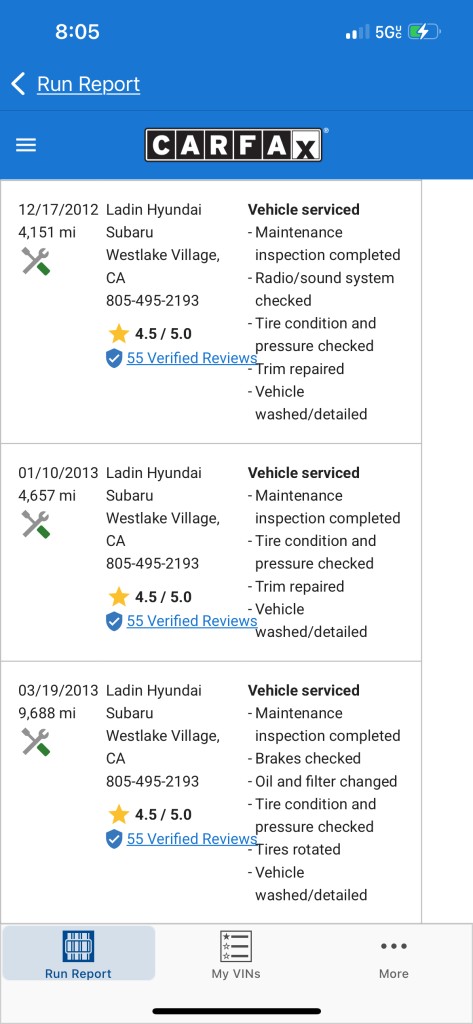Tap the battery charging indicator in the status bar
This screenshot has width=473, height=1024.
[x=424, y=31]
